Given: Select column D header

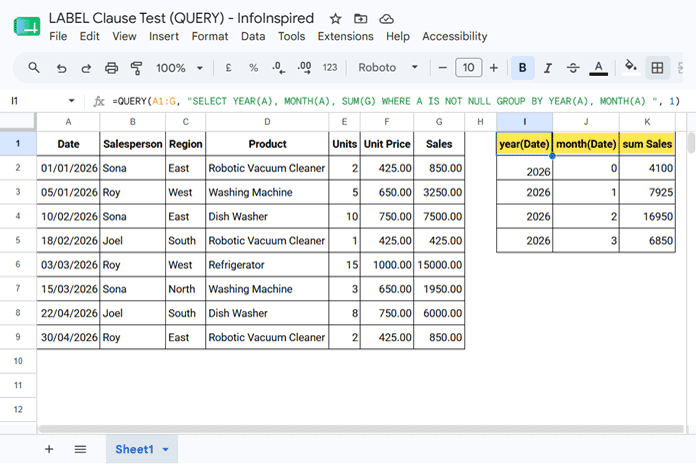Looking at the screenshot, I should (x=267, y=122).
